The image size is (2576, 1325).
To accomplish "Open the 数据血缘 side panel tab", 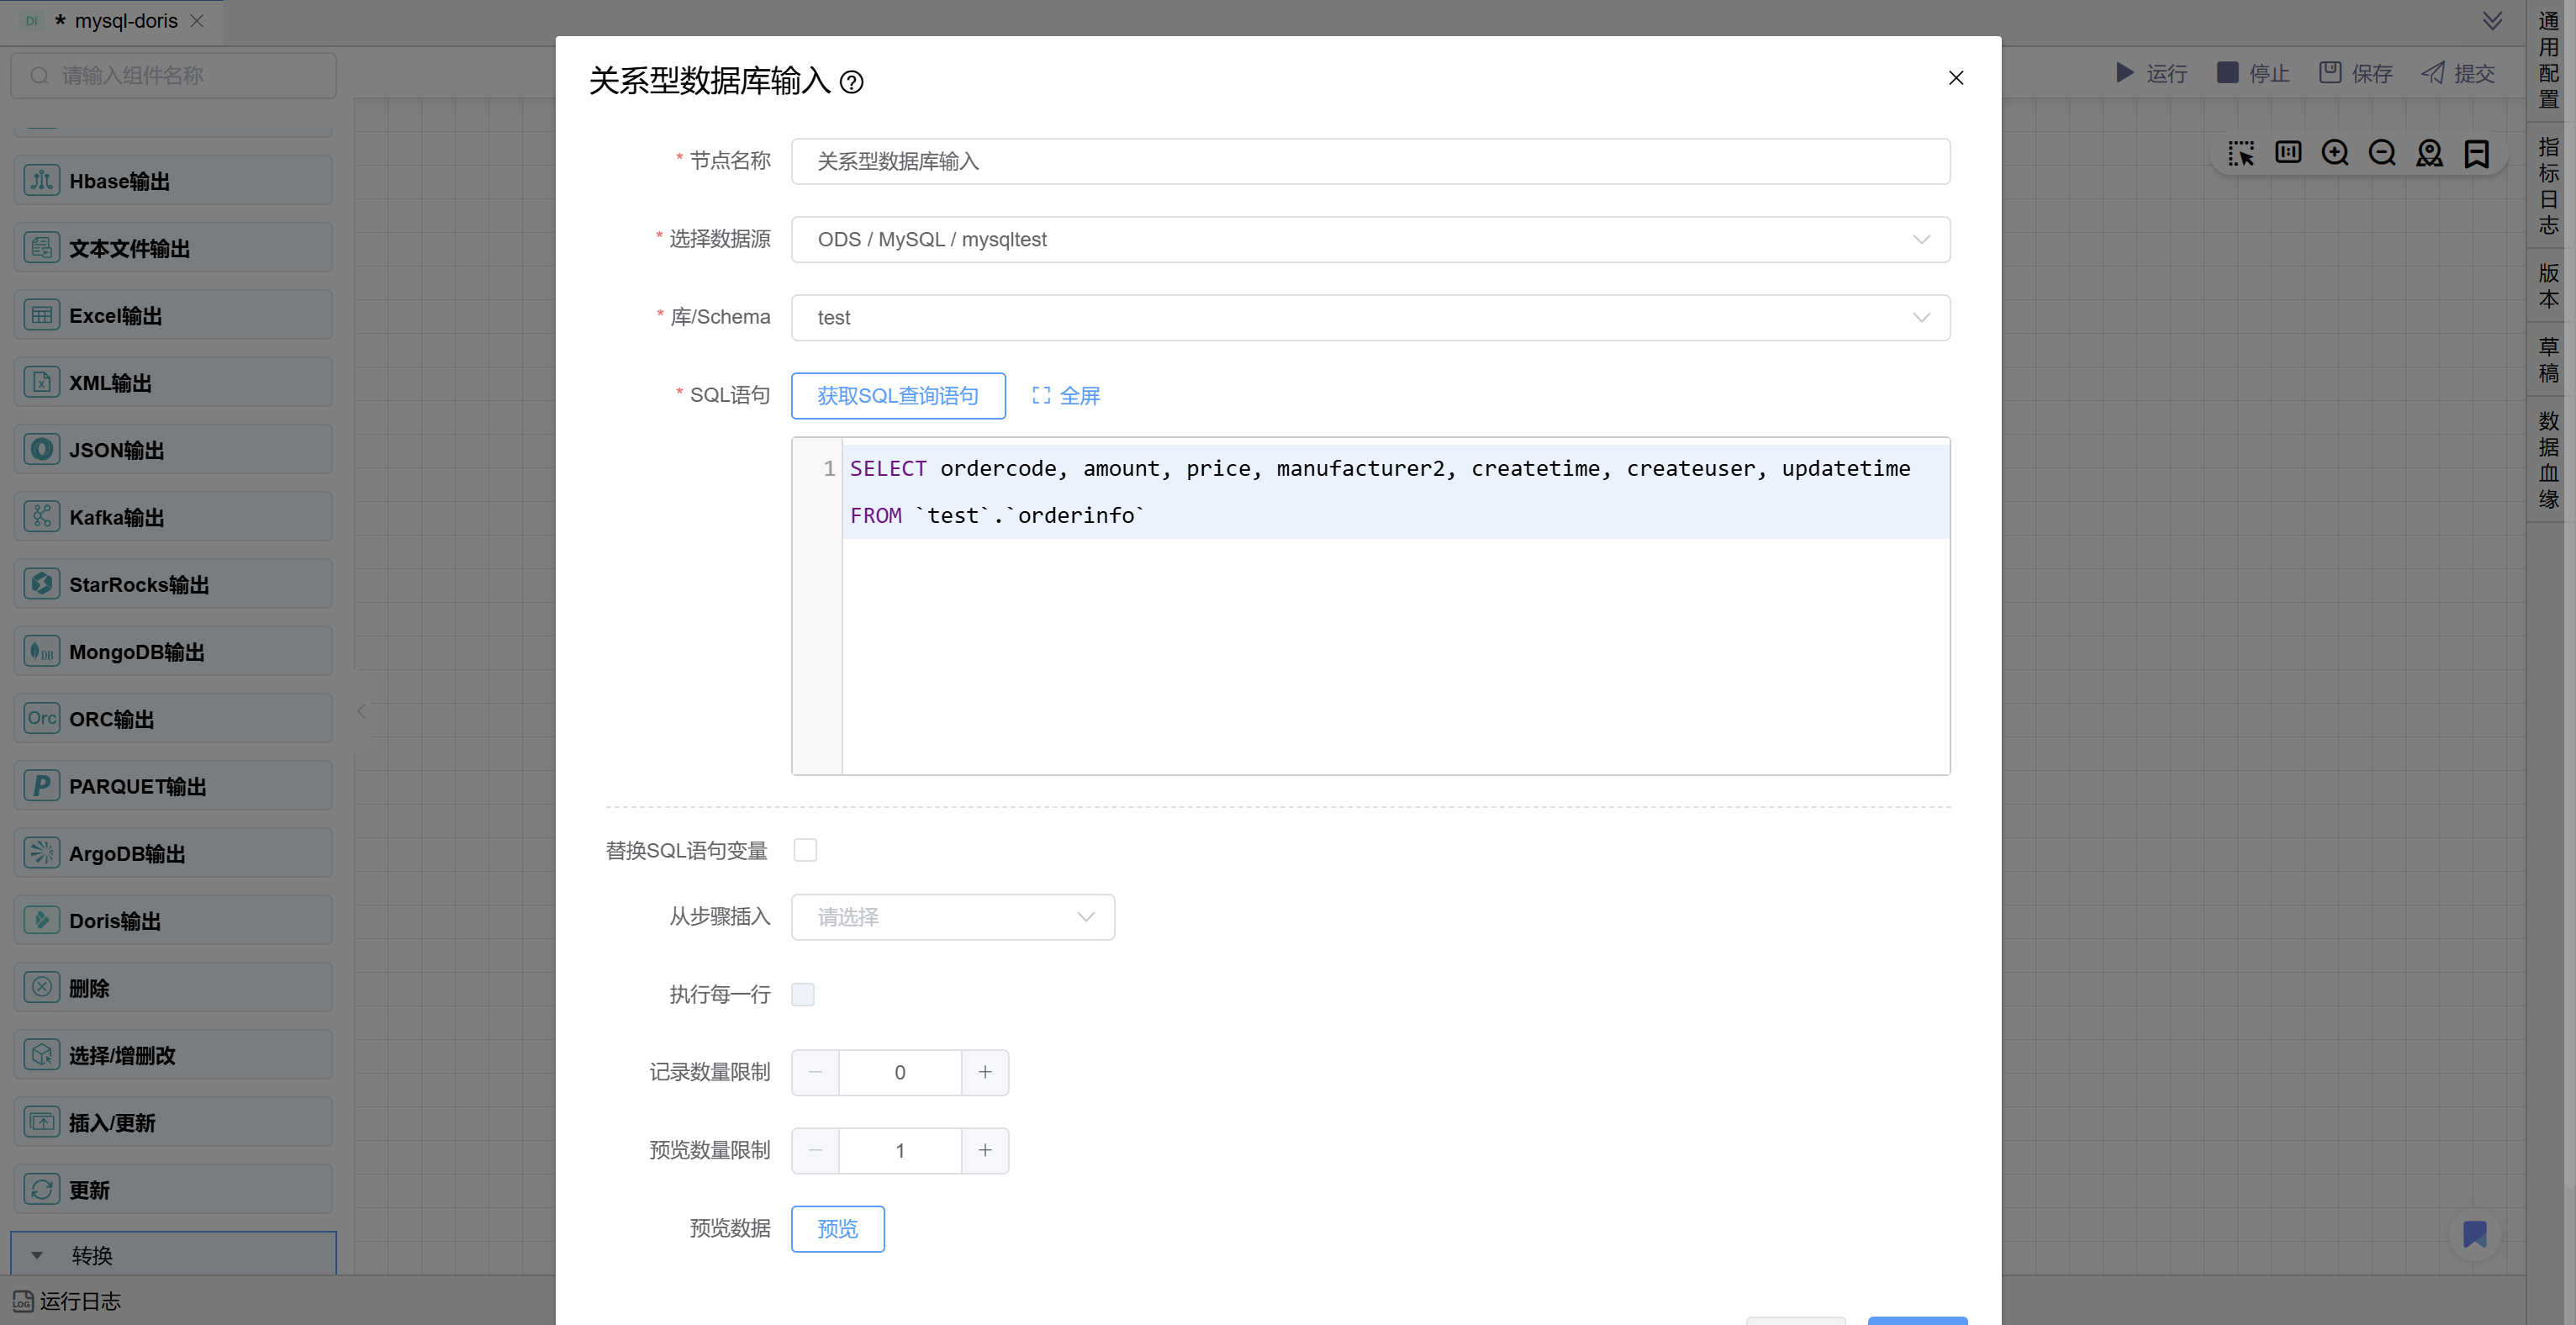I will coord(2548,460).
